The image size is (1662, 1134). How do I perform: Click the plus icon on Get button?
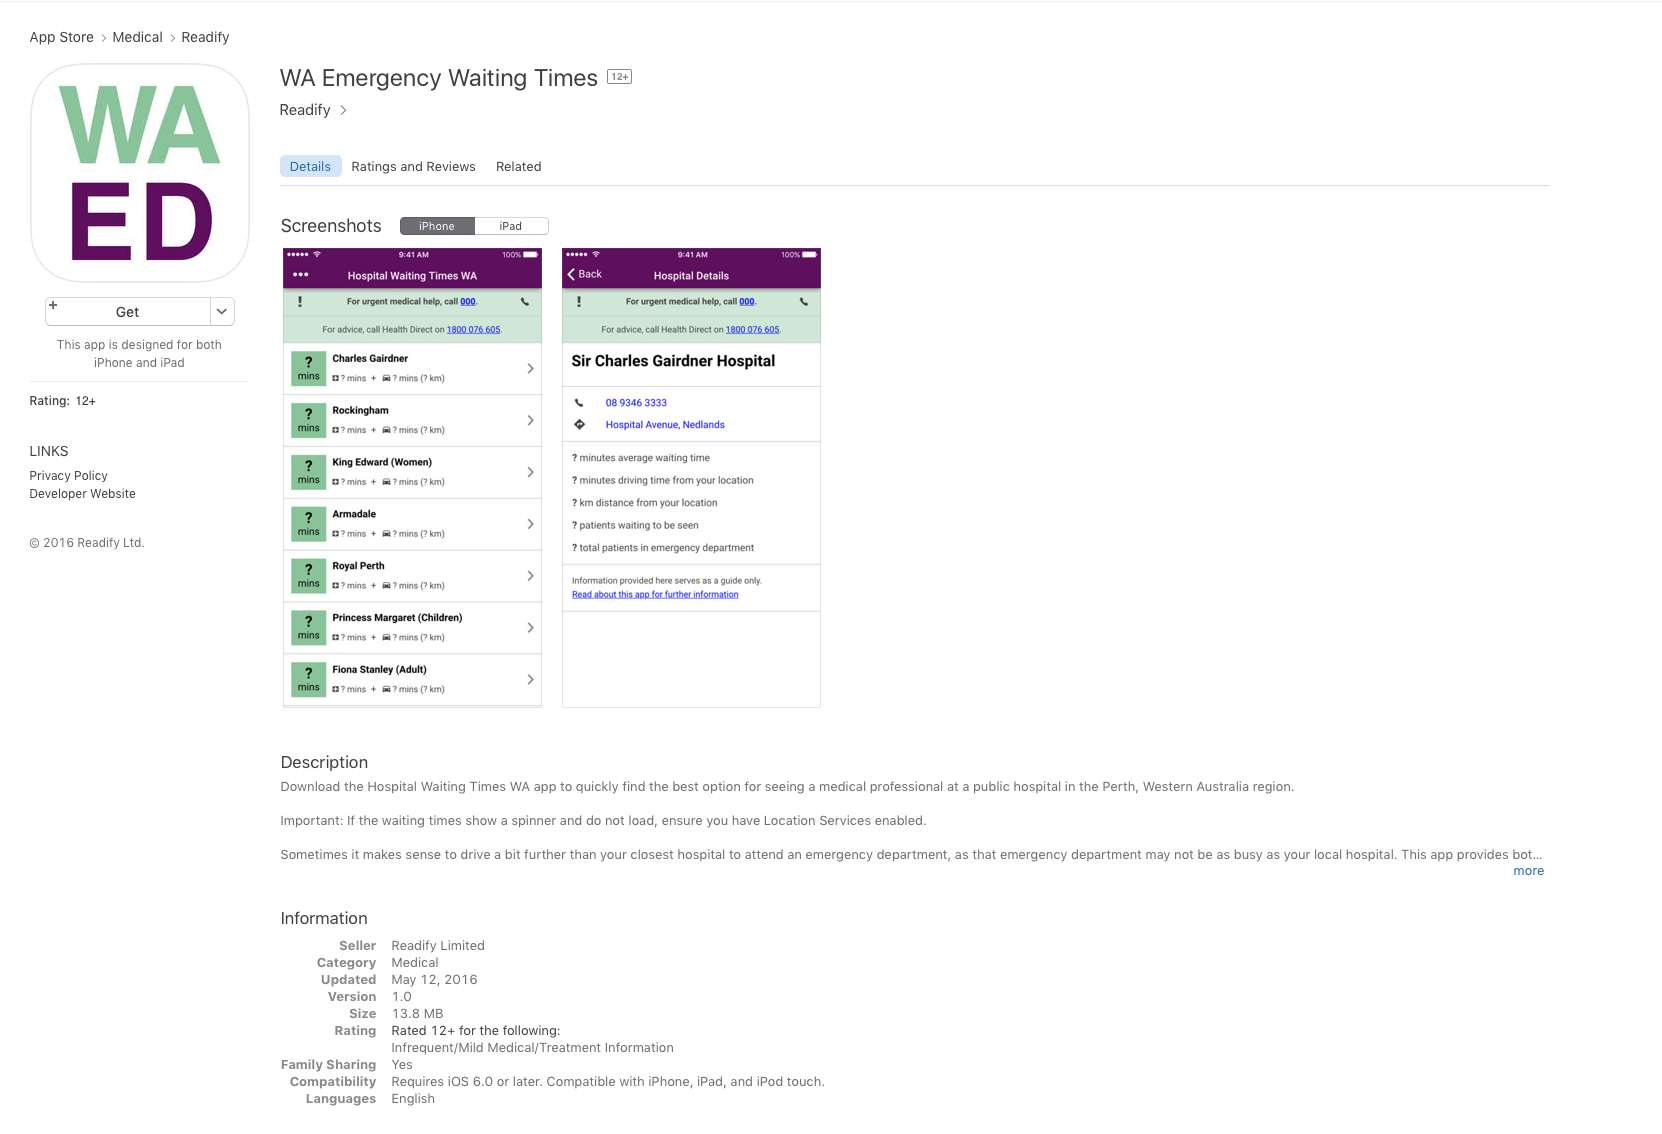53,305
